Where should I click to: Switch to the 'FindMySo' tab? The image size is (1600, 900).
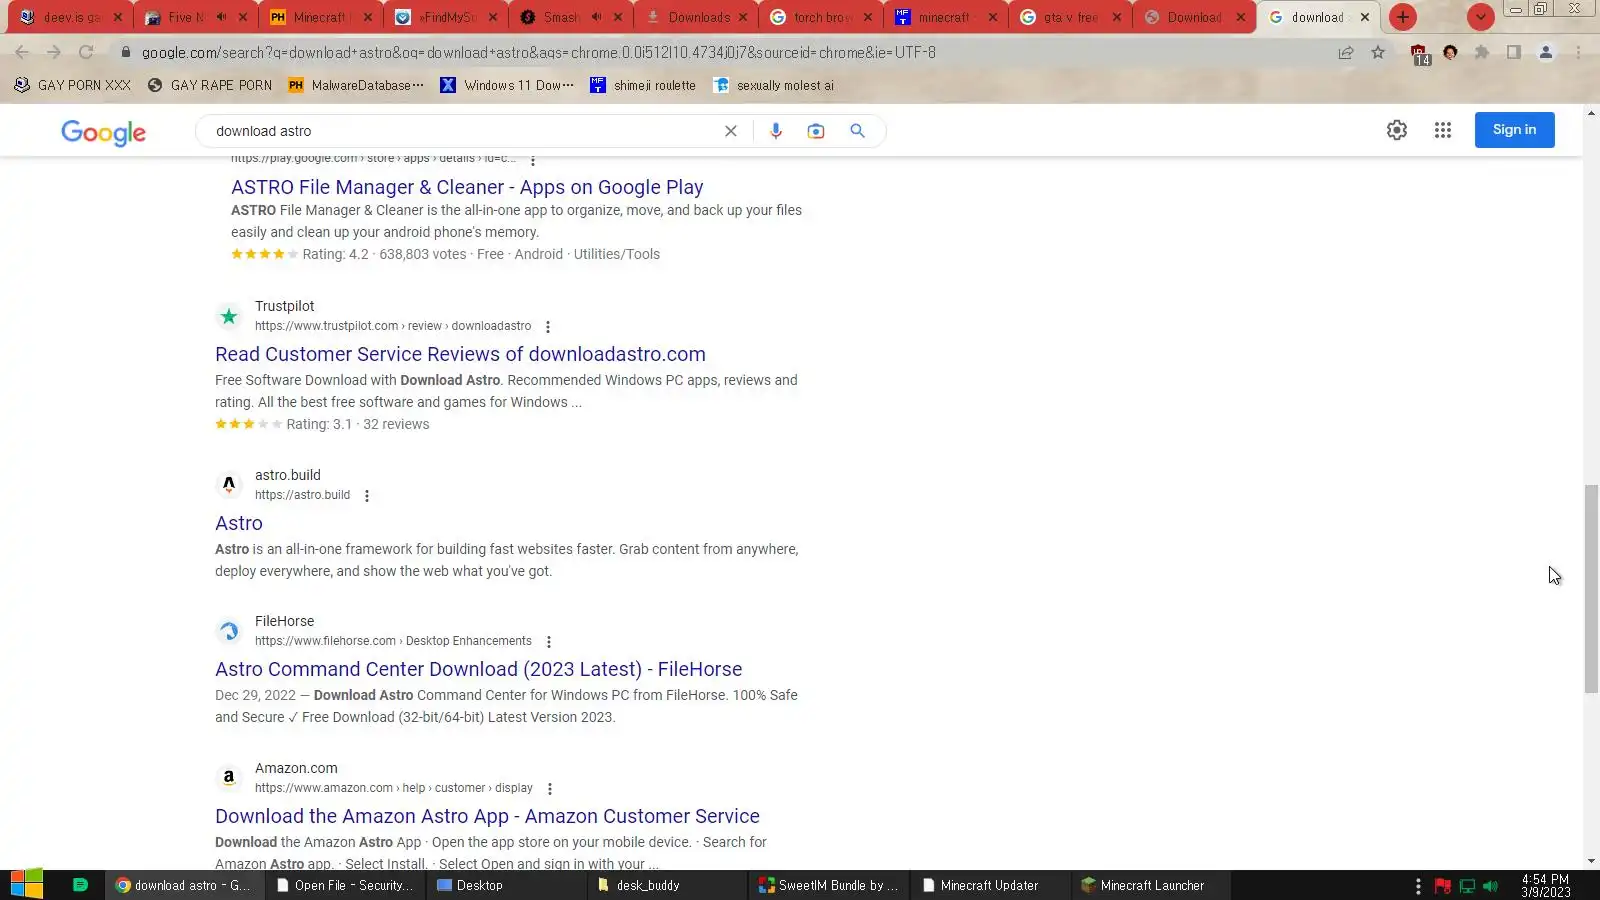[447, 17]
